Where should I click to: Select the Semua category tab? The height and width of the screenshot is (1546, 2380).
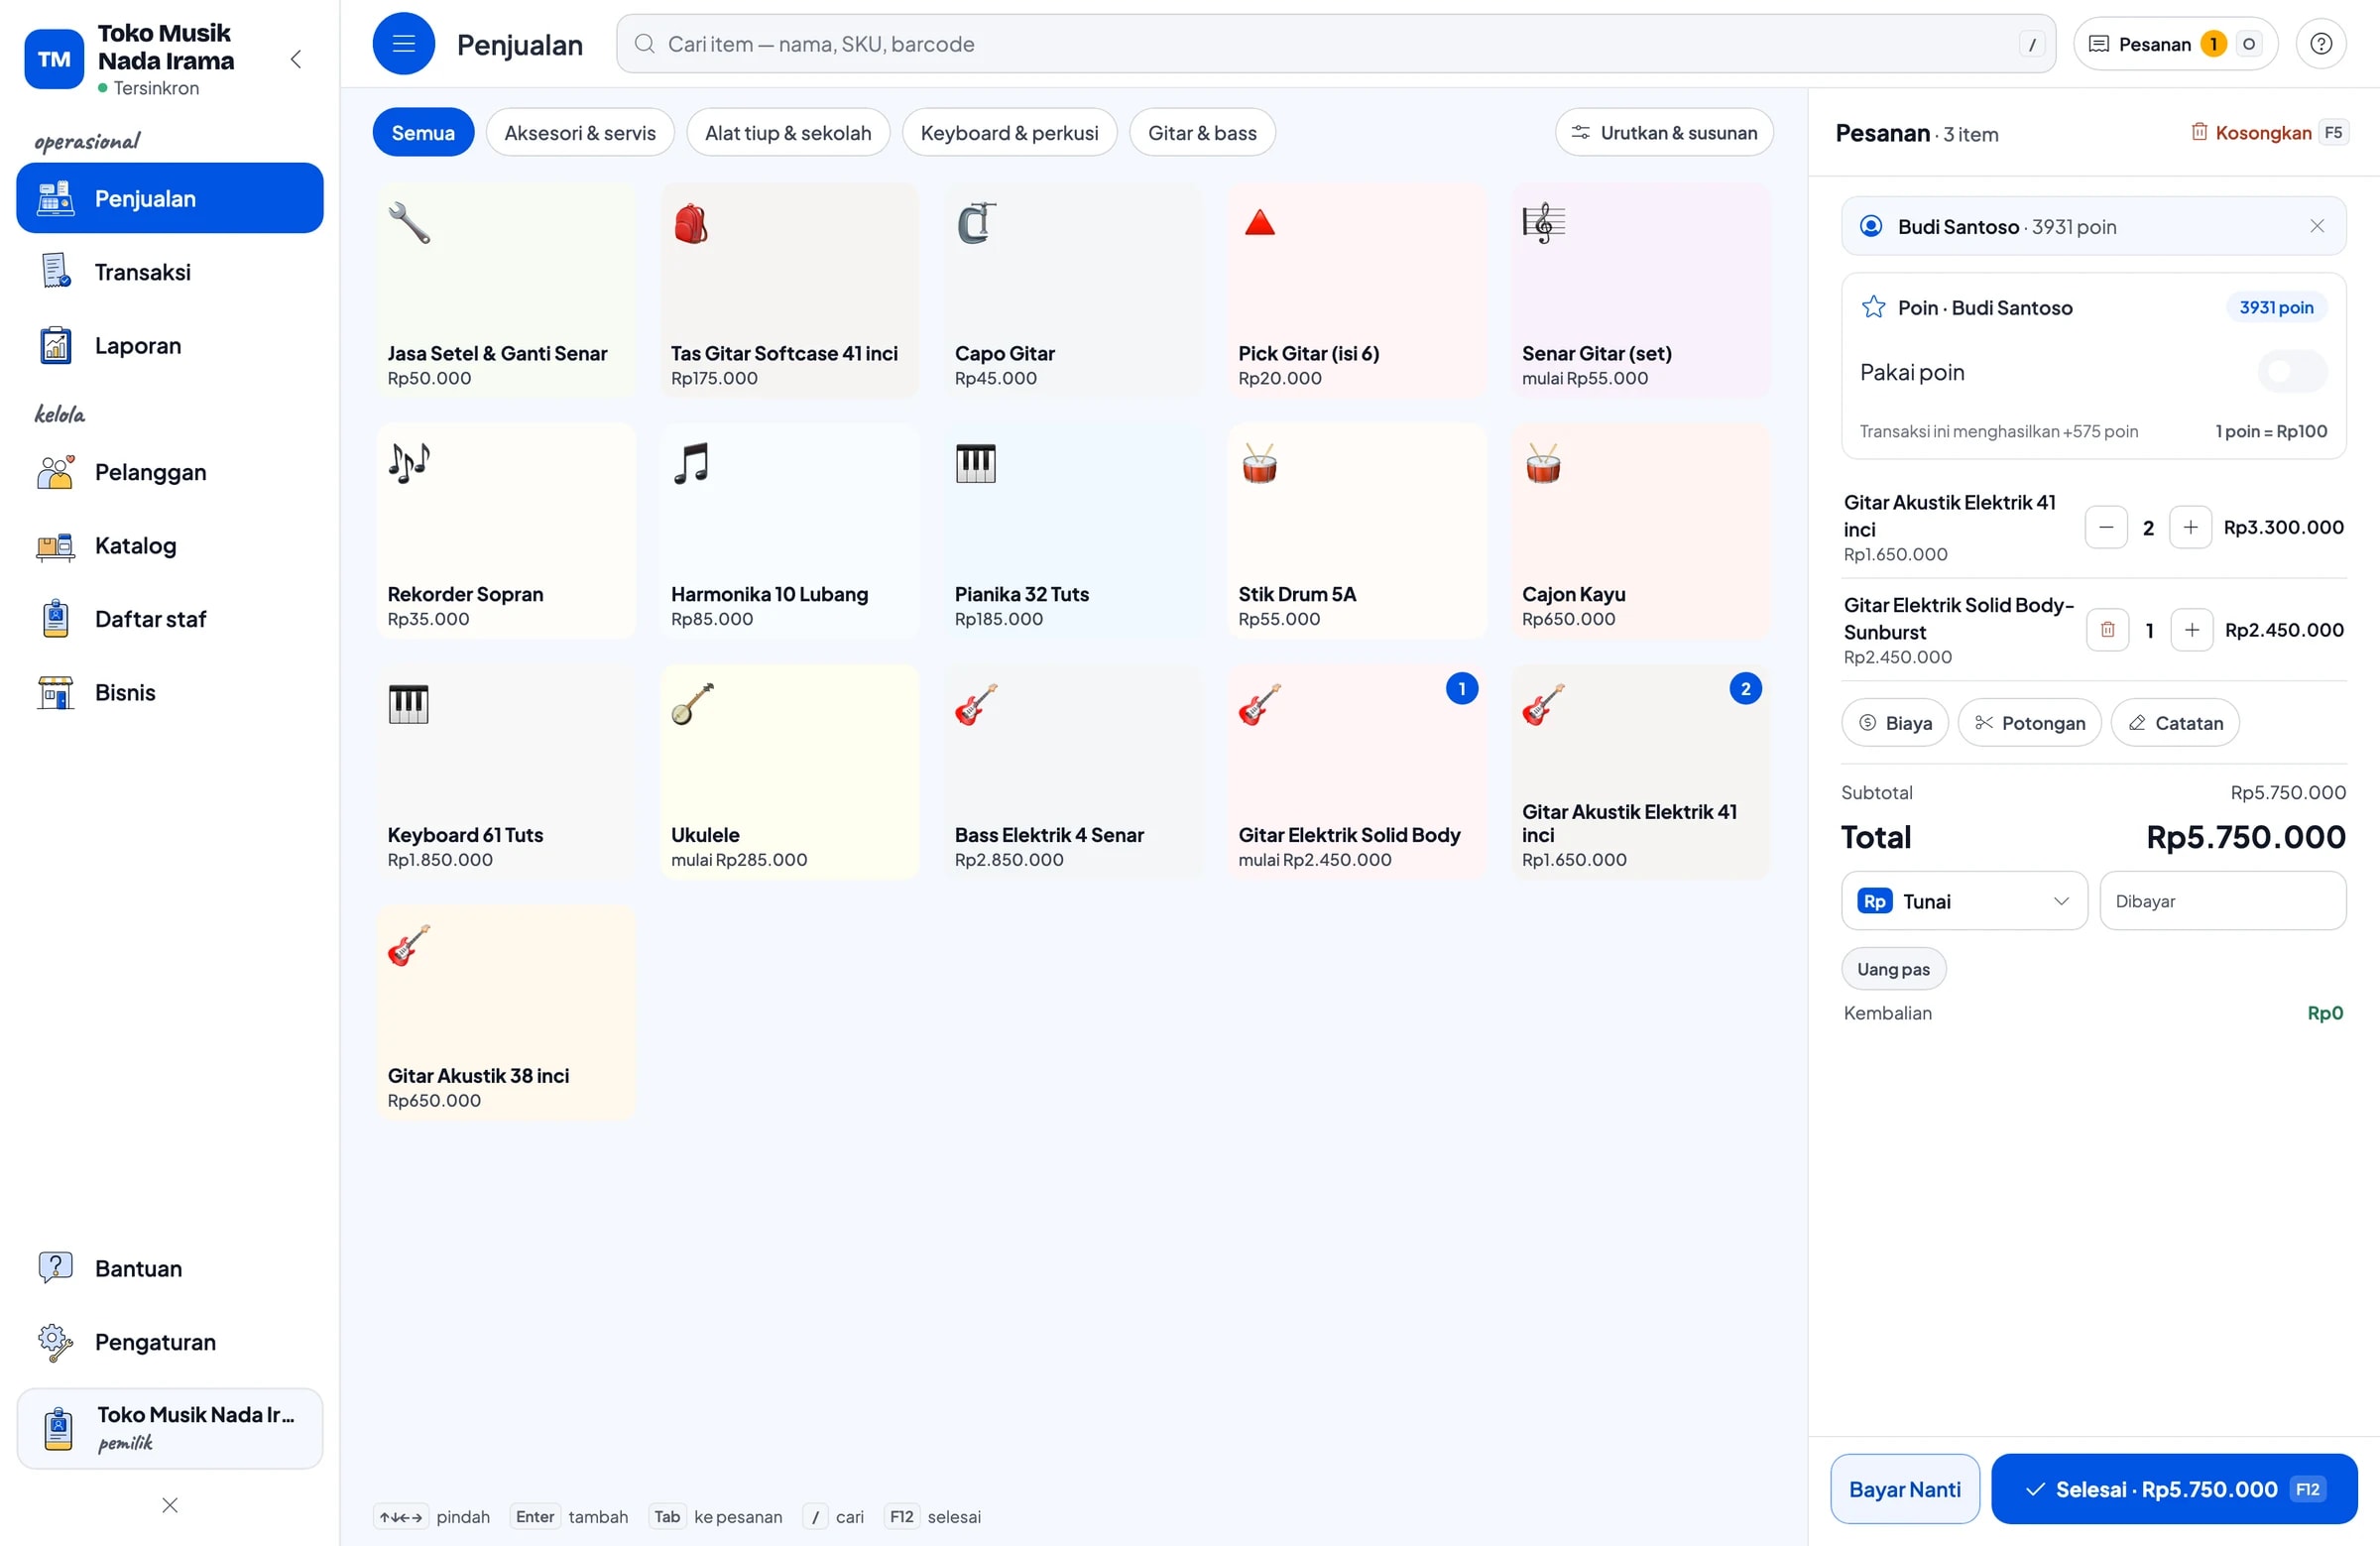423,133
